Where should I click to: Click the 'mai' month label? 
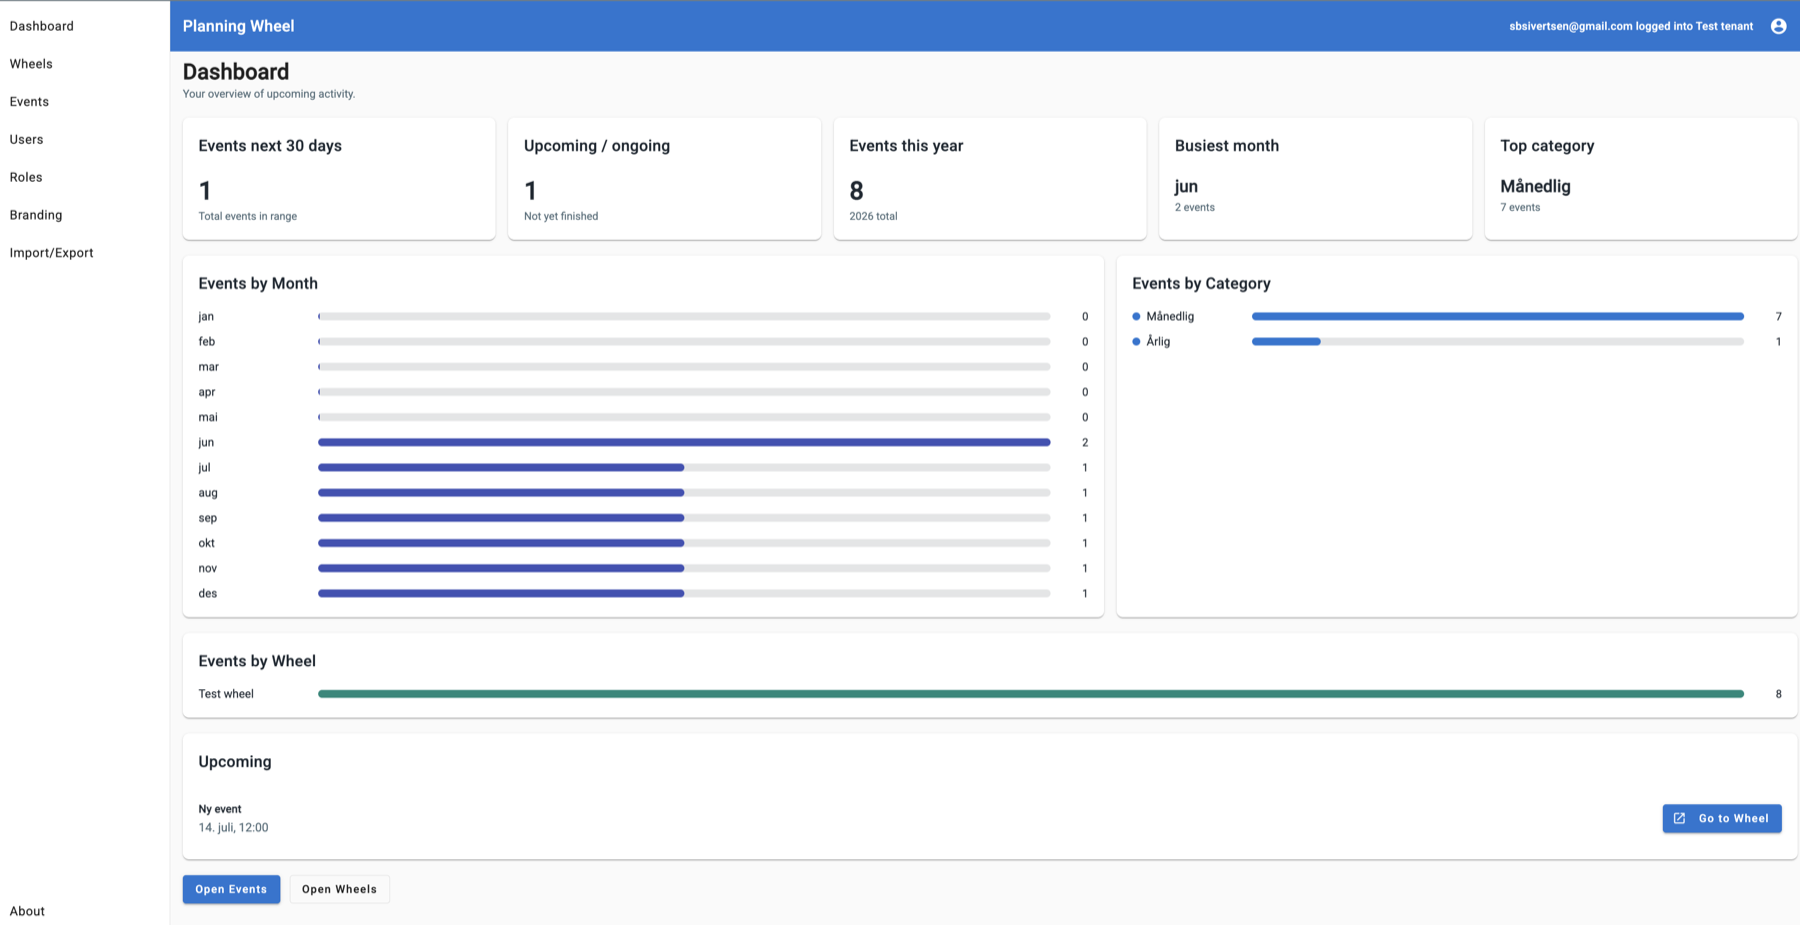[208, 417]
